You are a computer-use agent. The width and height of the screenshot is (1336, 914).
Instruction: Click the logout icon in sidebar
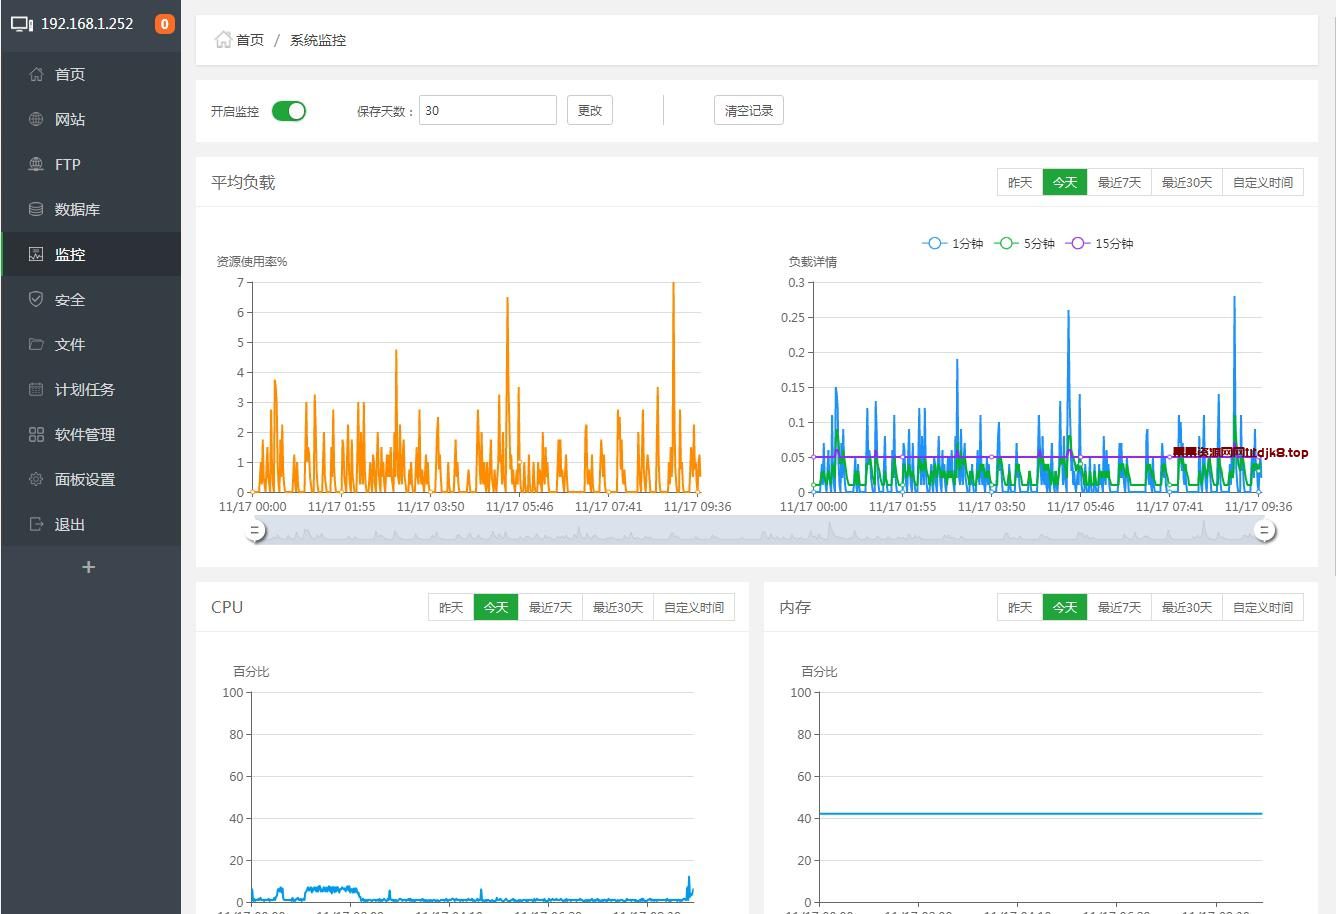pos(36,524)
